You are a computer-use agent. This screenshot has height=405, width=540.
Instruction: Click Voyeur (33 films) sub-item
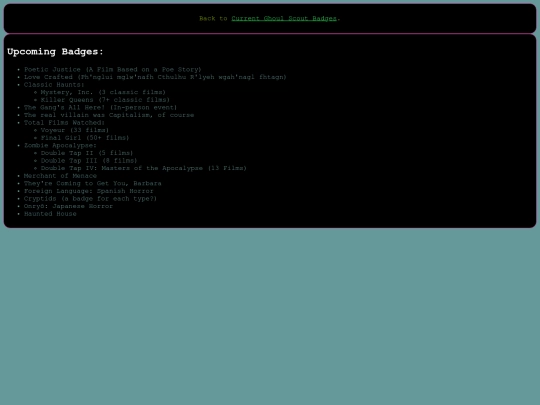pyautogui.click(x=75, y=130)
